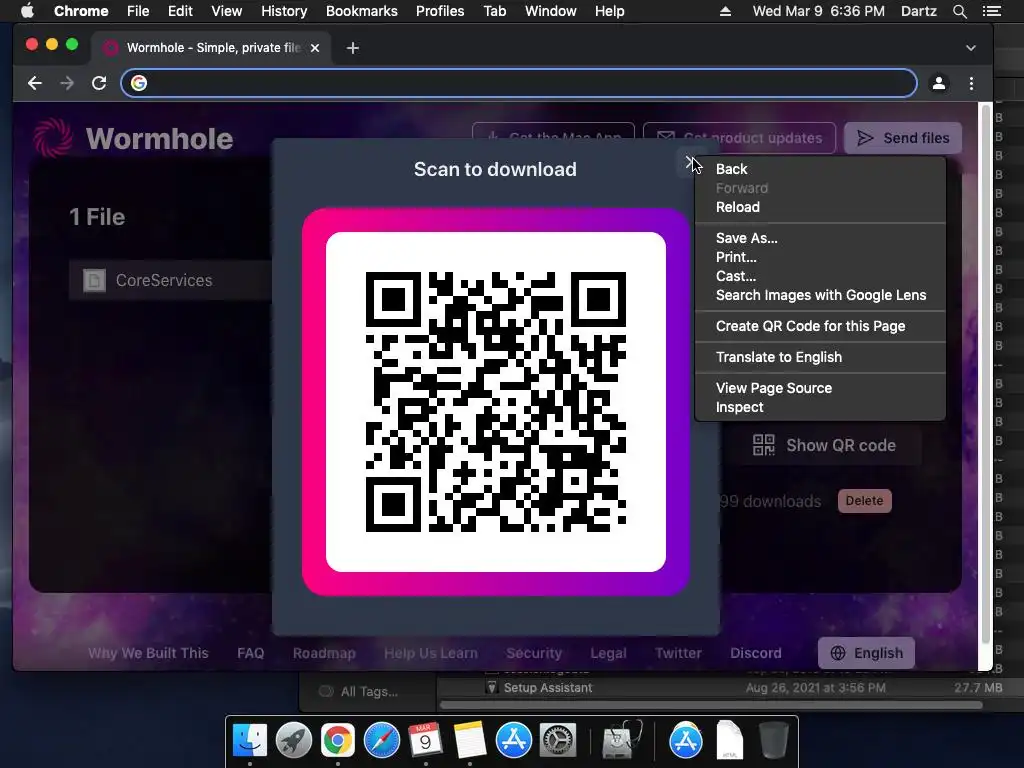This screenshot has width=1024, height=768.
Task: Click the CoreServices file name
Action: [164, 280]
